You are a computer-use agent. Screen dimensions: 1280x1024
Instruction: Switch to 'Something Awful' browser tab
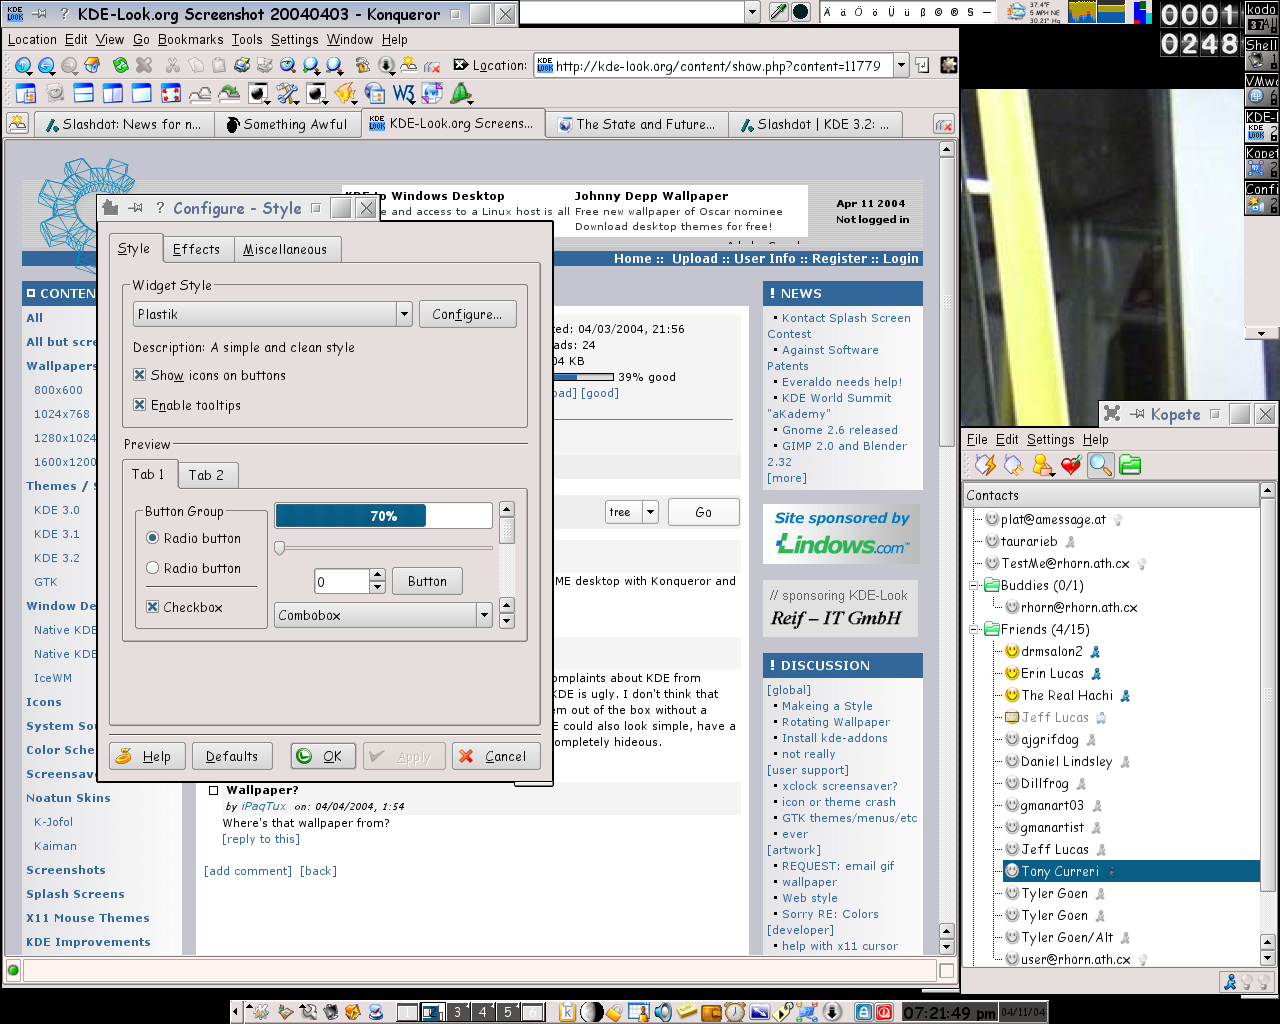286,124
